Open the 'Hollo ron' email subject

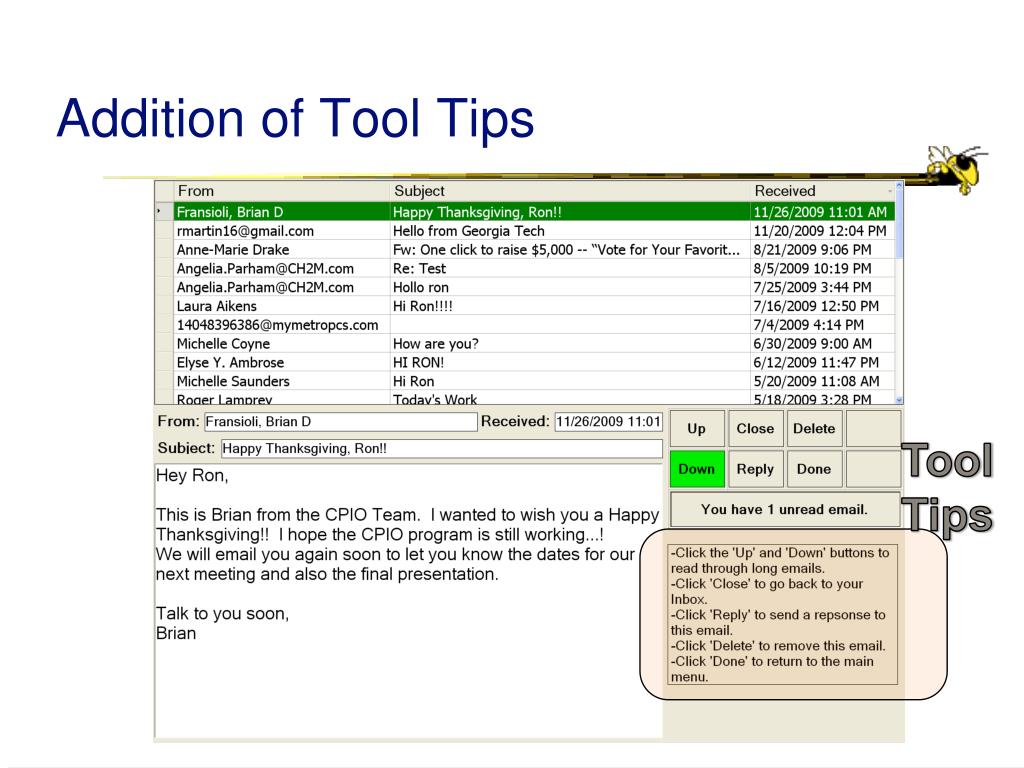coord(570,287)
